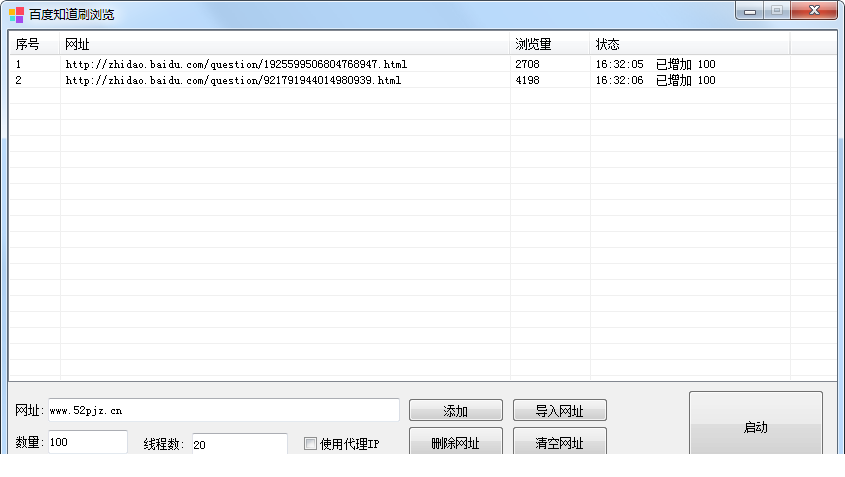
Task: Click the 添加 button
Action: [x=455, y=411]
